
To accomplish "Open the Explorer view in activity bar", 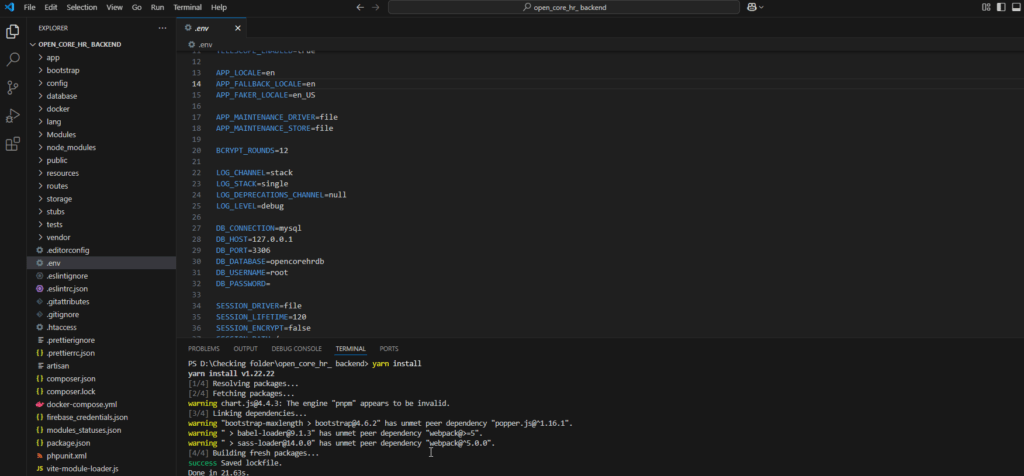I will (x=12, y=31).
